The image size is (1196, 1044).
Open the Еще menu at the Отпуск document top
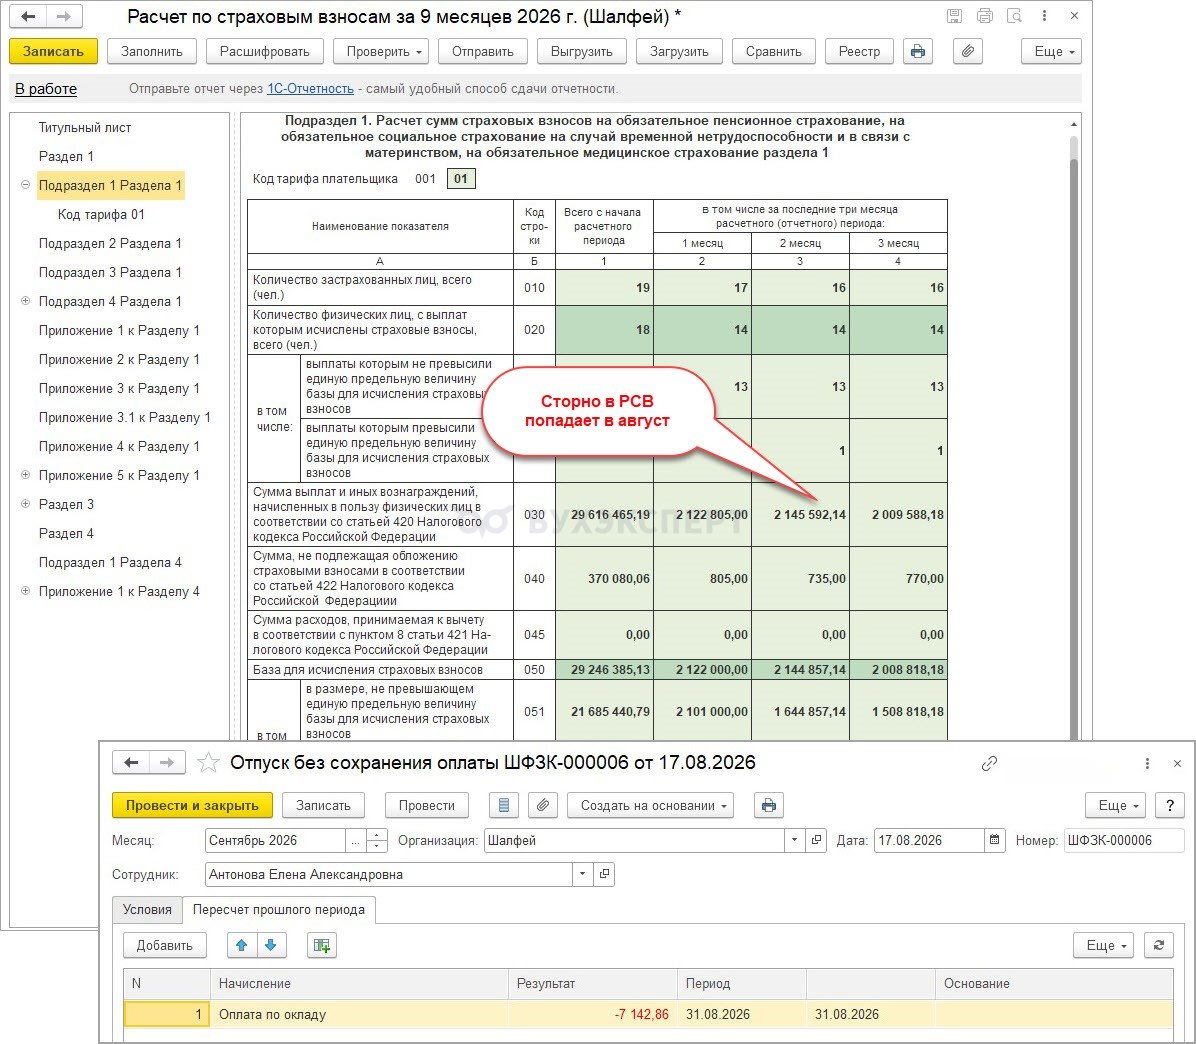tap(1115, 805)
